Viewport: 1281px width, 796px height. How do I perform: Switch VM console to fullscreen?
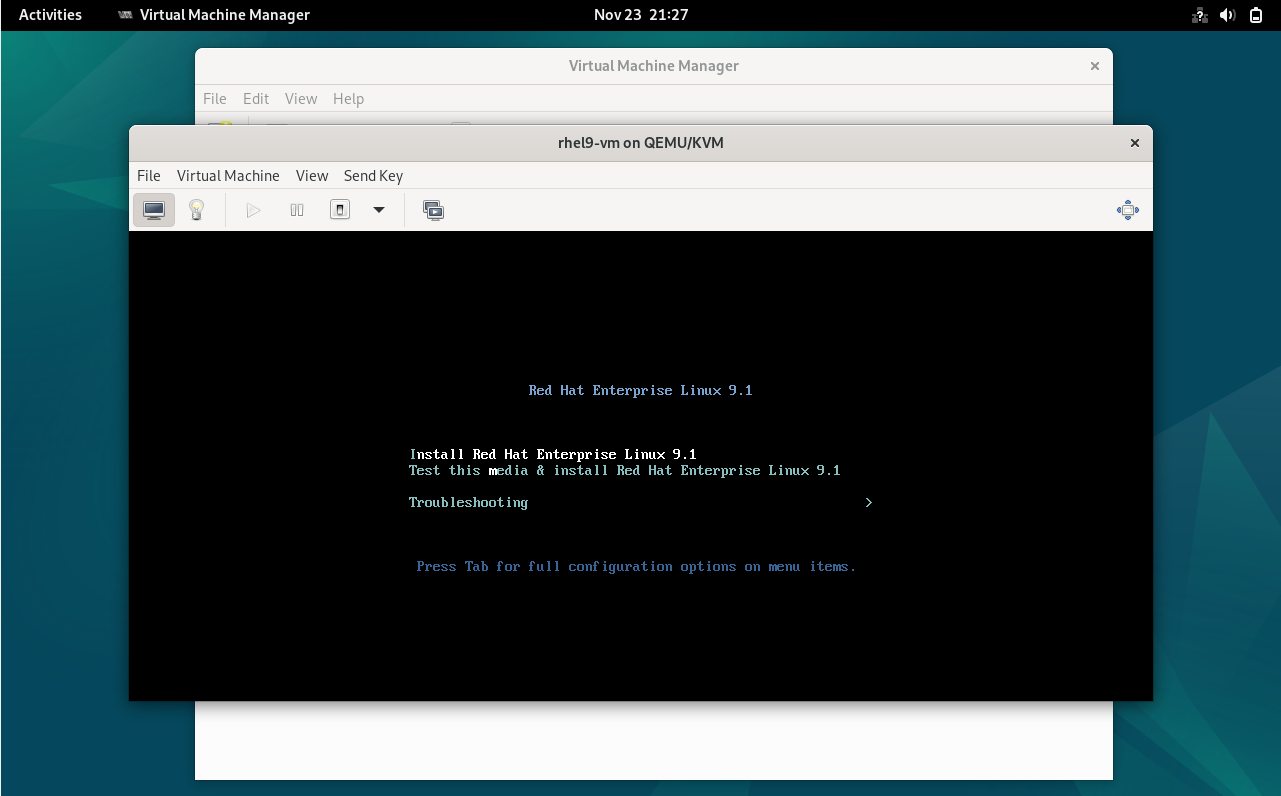click(1128, 210)
